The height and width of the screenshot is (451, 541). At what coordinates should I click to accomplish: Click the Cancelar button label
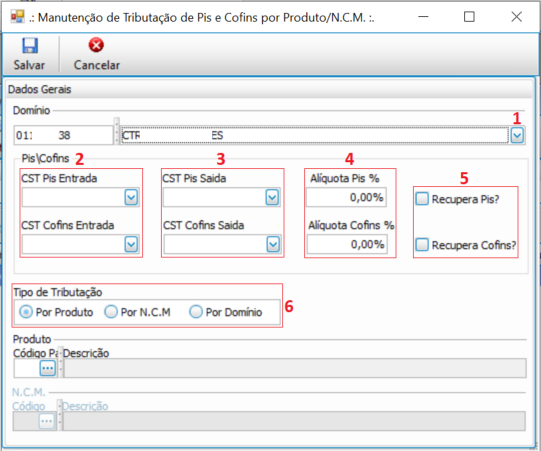(97, 65)
